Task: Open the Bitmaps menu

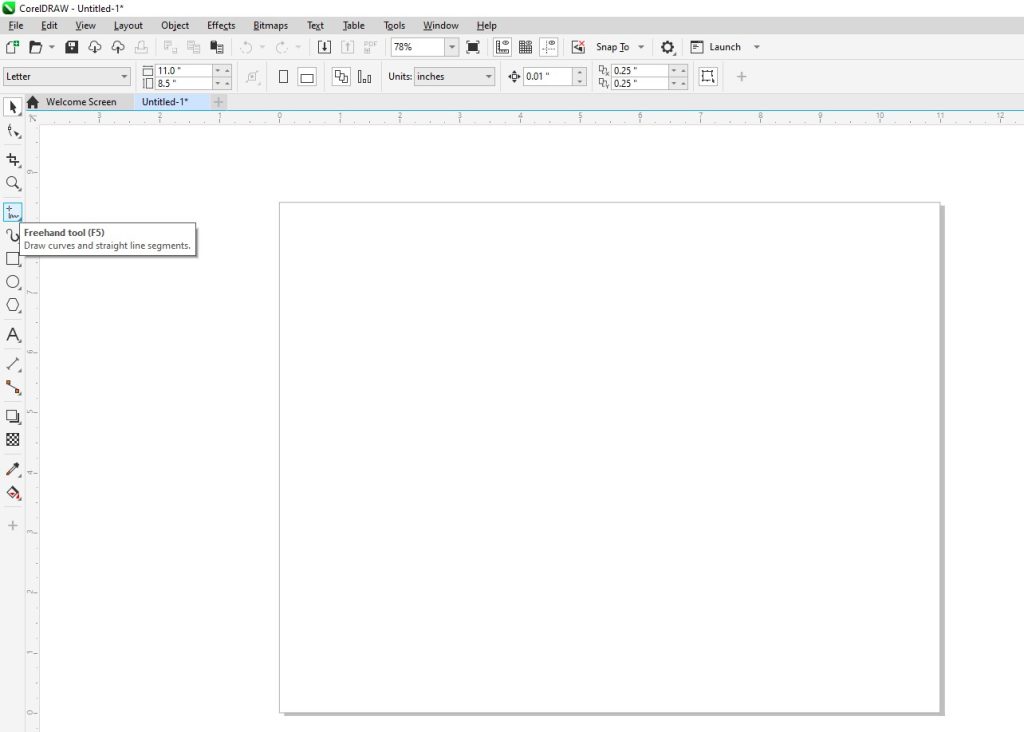Action: coord(270,25)
